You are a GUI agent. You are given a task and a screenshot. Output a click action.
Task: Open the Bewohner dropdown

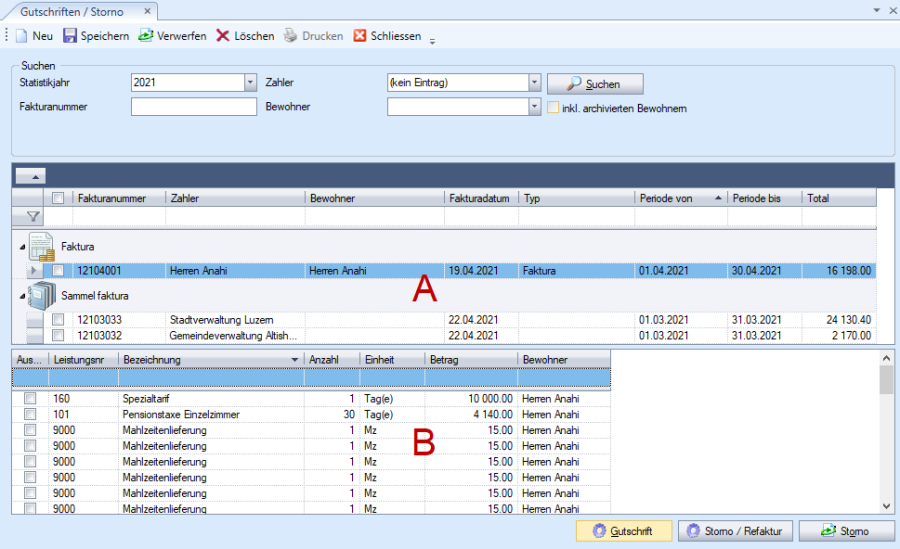point(534,107)
